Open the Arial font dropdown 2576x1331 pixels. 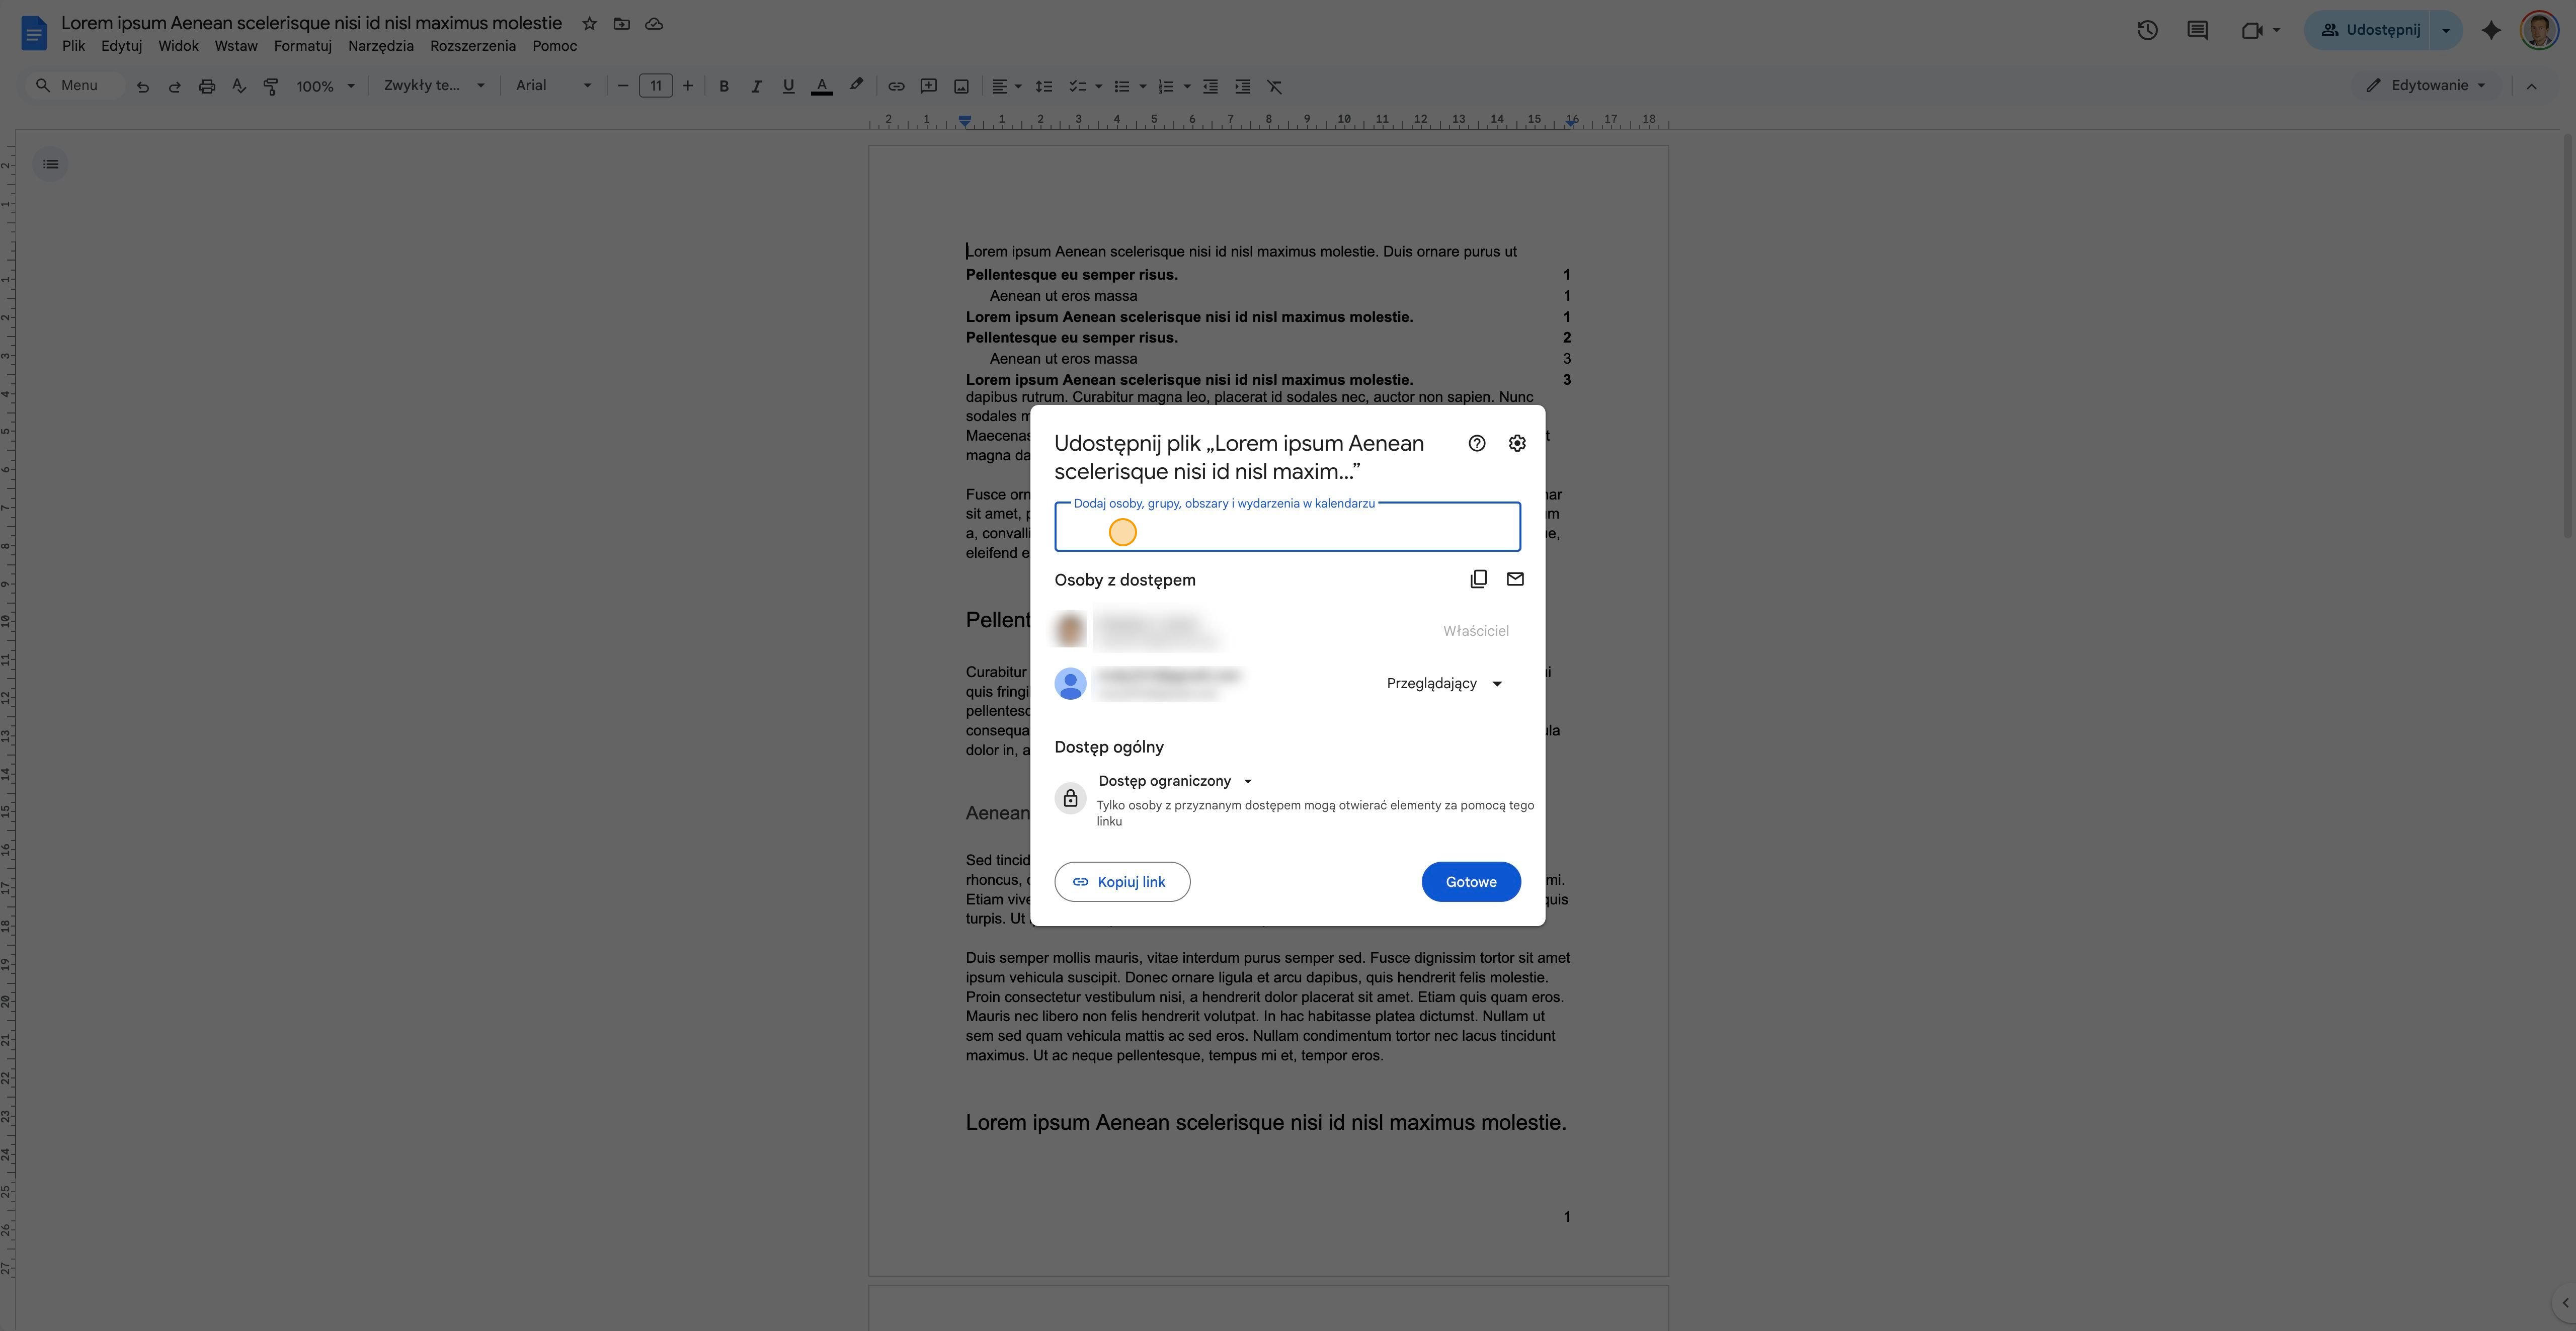(x=553, y=86)
